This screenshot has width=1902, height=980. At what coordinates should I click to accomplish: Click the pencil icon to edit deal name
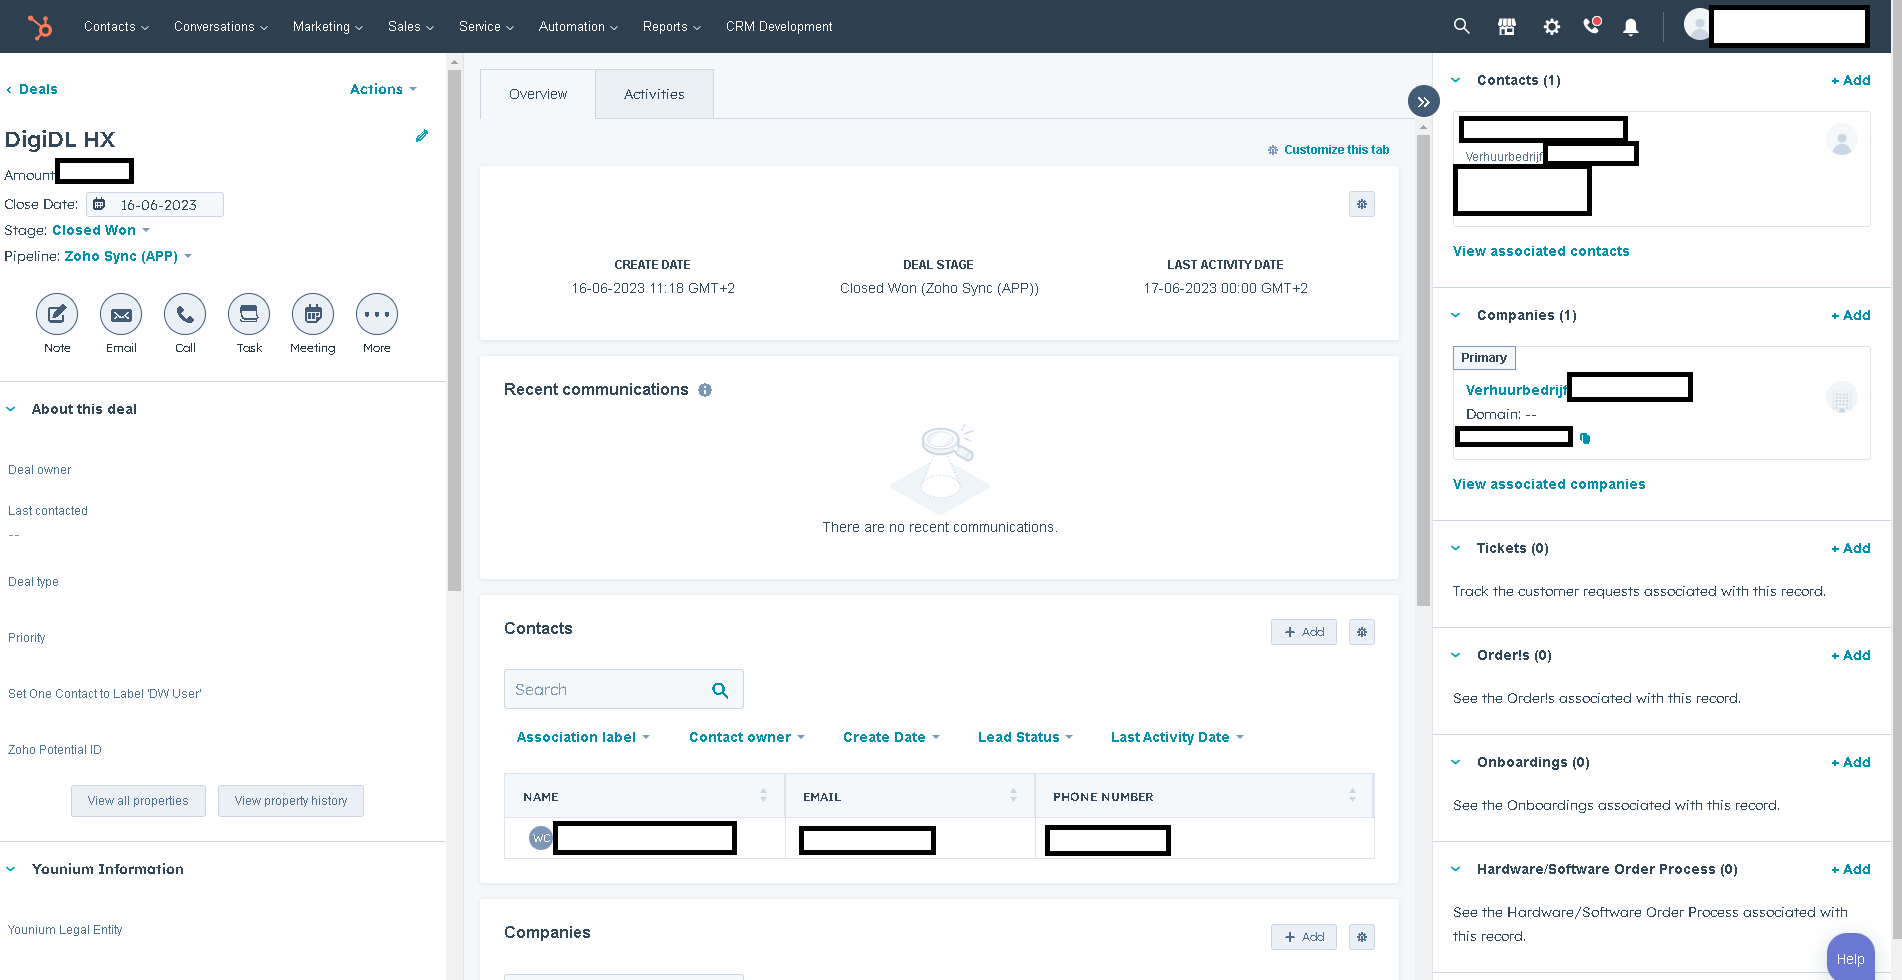pyautogui.click(x=422, y=136)
